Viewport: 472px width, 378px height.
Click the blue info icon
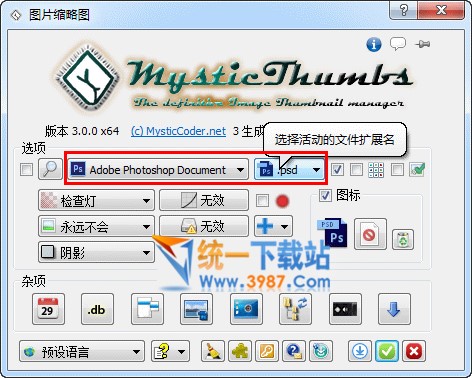coord(374,44)
